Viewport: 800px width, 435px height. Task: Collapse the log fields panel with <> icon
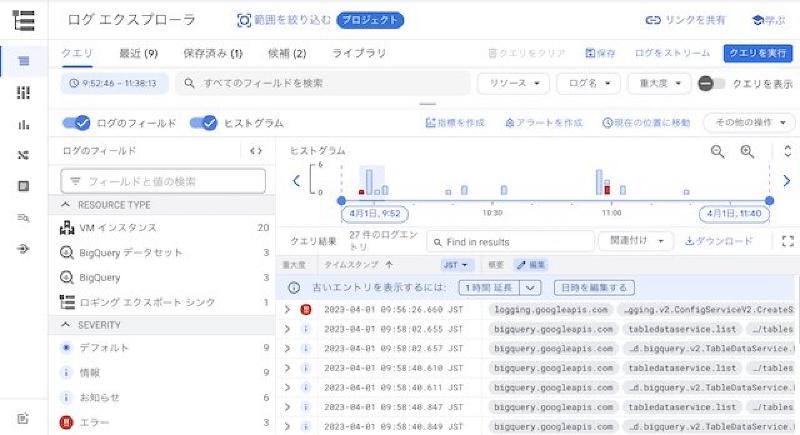(x=256, y=151)
